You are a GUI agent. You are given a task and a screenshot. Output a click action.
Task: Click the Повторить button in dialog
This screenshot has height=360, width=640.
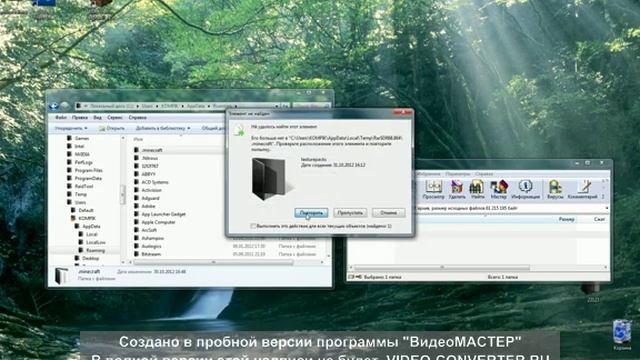pyautogui.click(x=311, y=213)
